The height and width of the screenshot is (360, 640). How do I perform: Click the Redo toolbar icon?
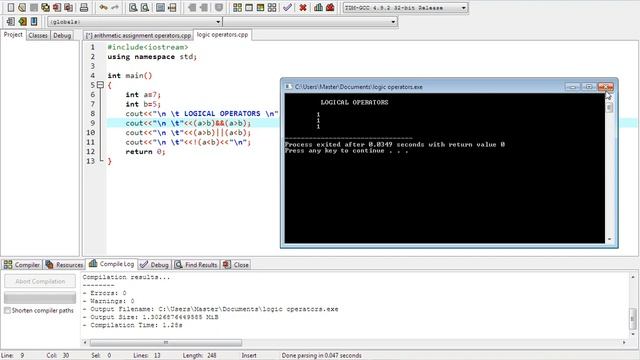(x=115, y=7)
